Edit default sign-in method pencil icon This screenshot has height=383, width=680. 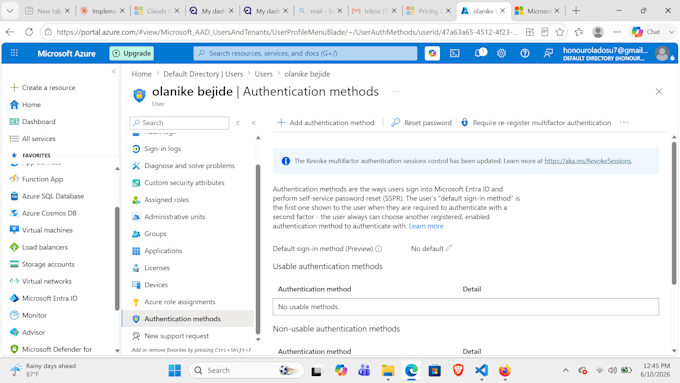tap(448, 248)
